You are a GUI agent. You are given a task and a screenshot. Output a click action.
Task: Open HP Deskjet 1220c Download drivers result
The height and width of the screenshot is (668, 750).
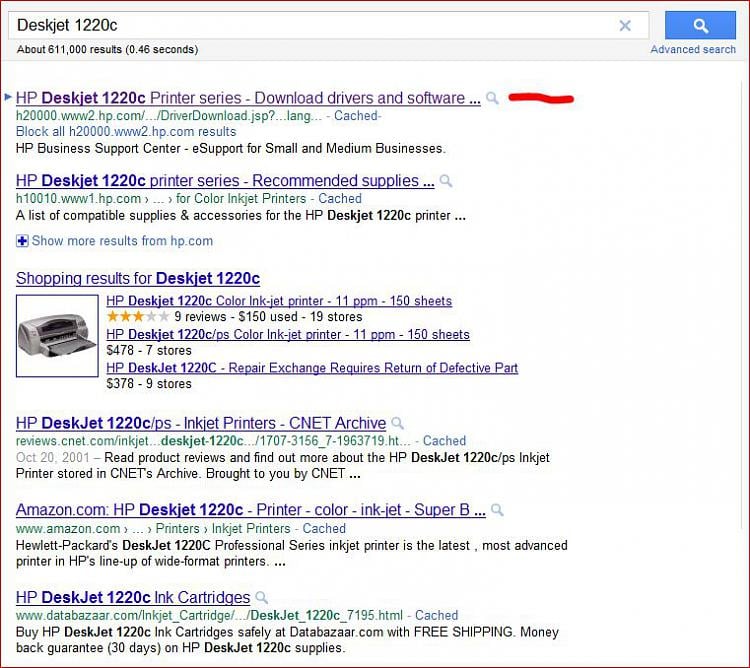tap(248, 98)
